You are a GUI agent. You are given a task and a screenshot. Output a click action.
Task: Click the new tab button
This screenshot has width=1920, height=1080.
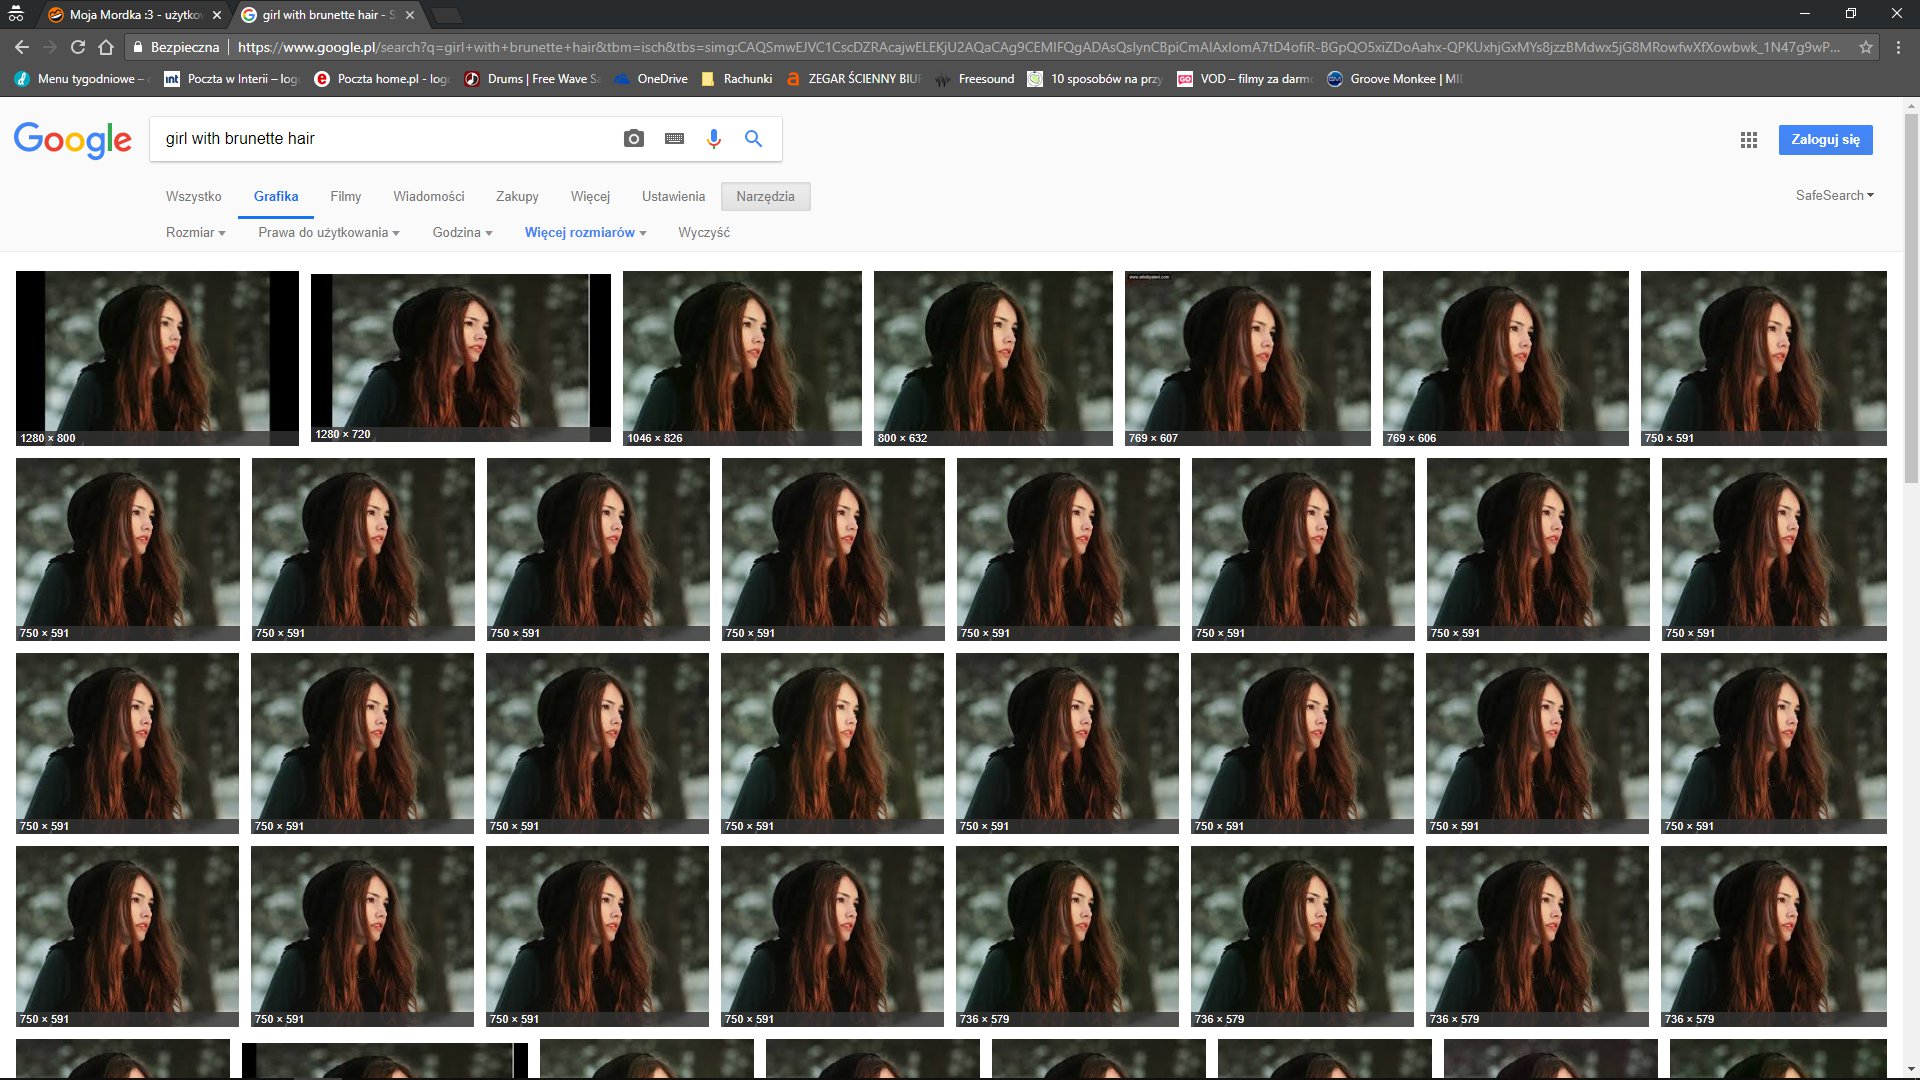click(447, 15)
